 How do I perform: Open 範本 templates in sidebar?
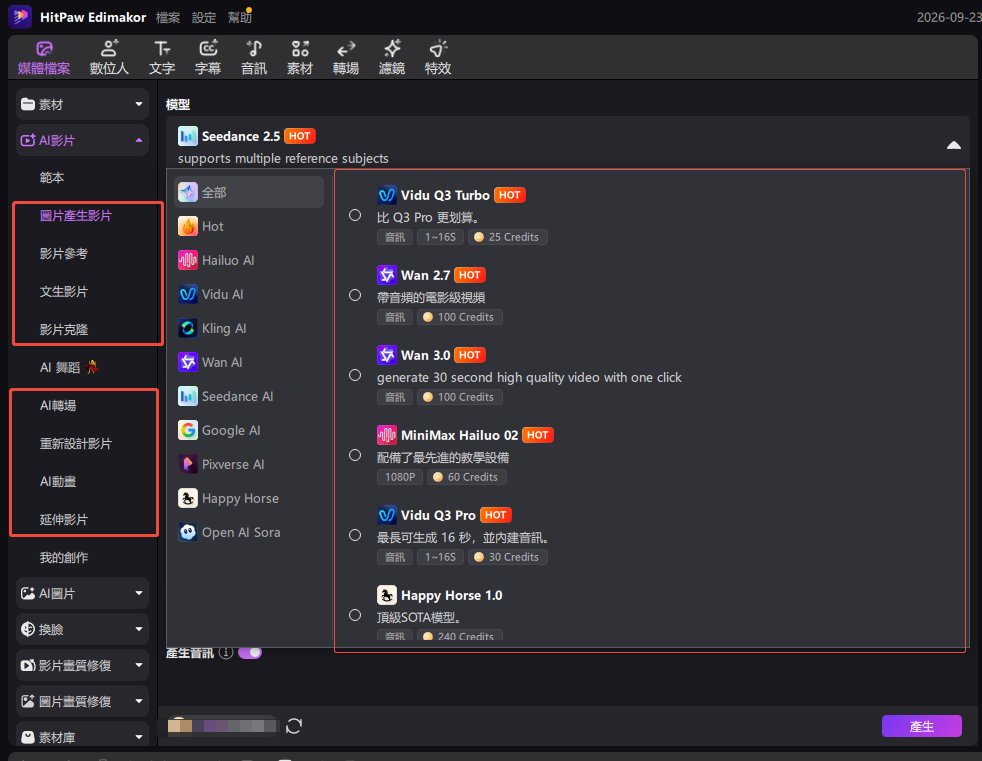pos(52,178)
